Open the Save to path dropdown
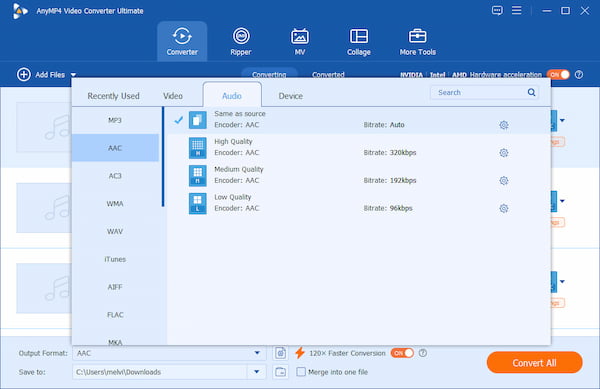Image resolution: width=600 pixels, height=389 pixels. [x=257, y=372]
